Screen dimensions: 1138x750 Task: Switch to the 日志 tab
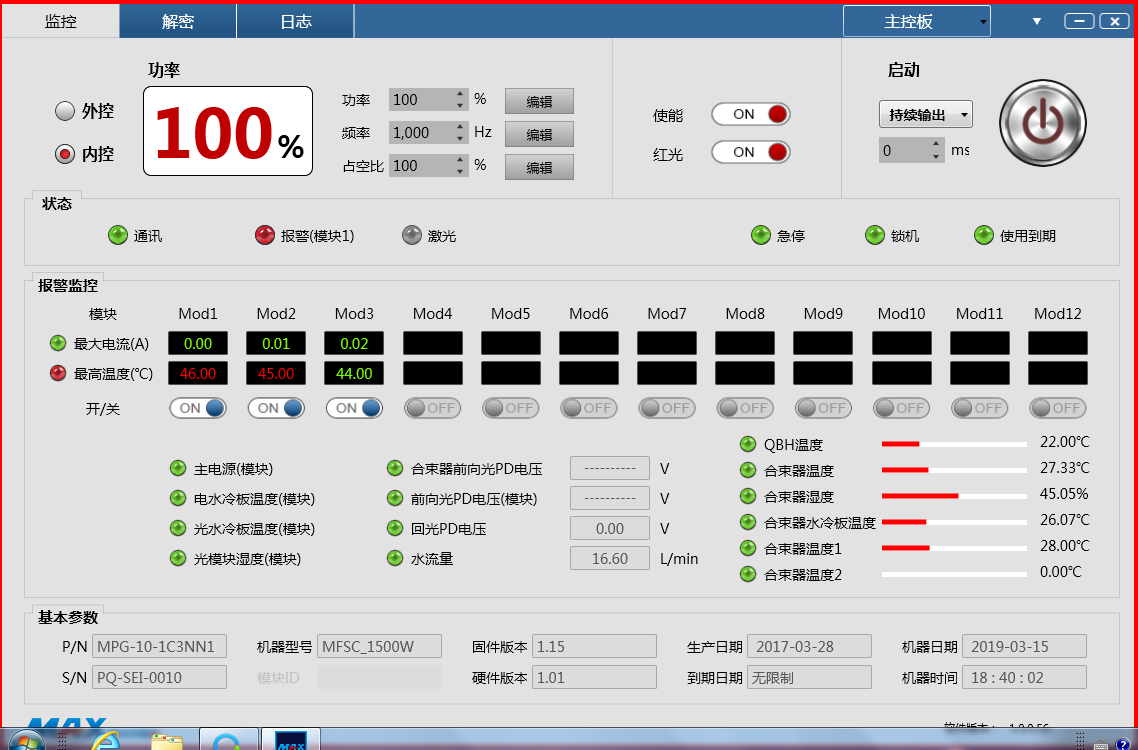(295, 21)
